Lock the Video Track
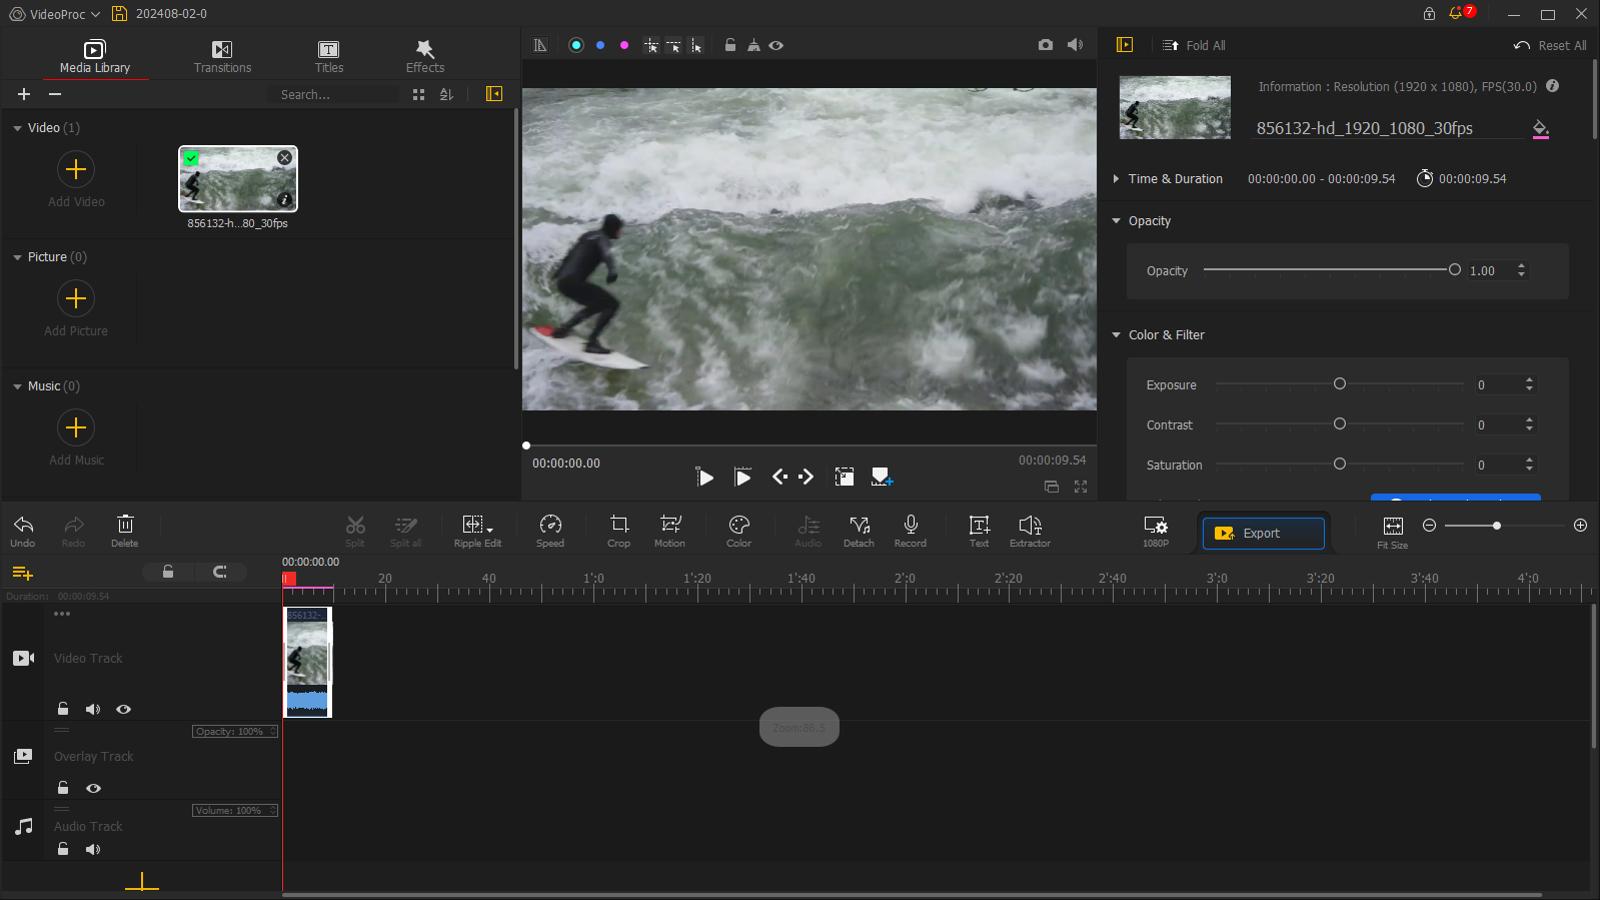 pos(62,708)
